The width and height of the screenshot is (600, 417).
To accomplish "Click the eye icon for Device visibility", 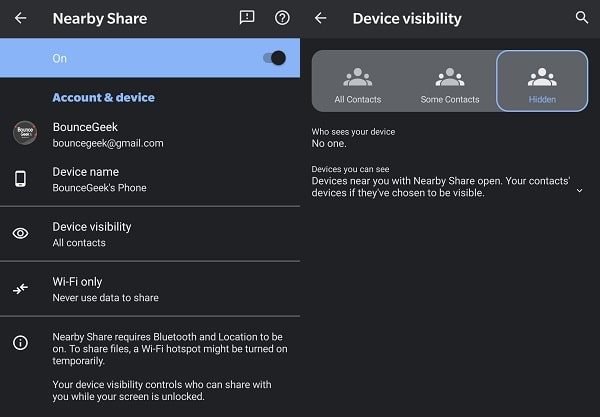I will click(20, 233).
